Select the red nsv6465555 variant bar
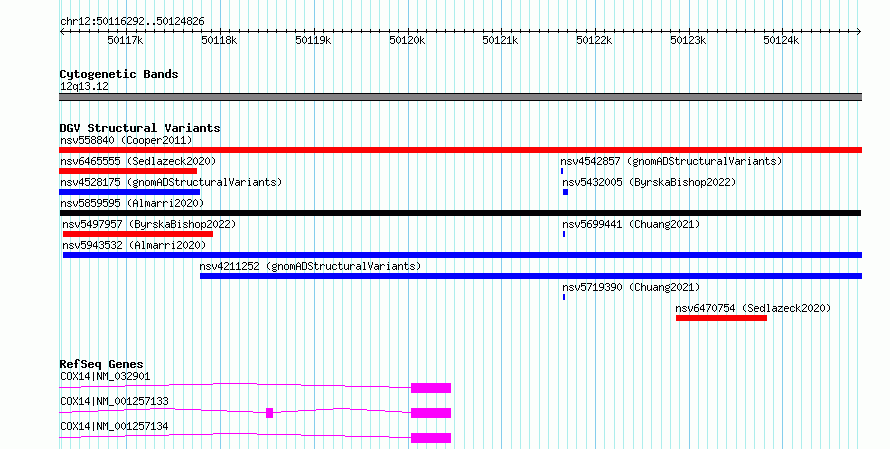Screen dimensions: 890x449 (128, 171)
